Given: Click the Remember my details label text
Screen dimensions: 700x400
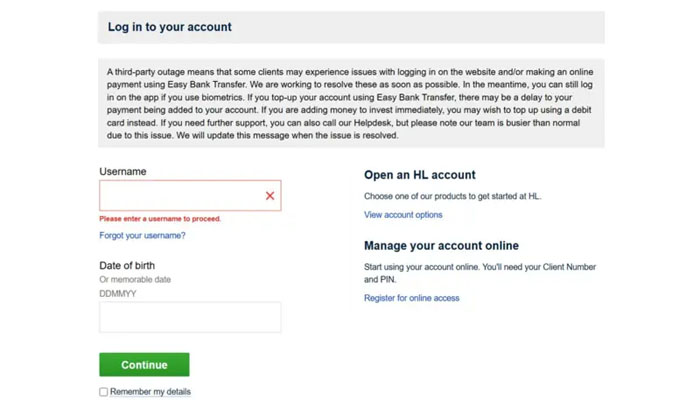Looking at the screenshot, I should click(x=150, y=392).
